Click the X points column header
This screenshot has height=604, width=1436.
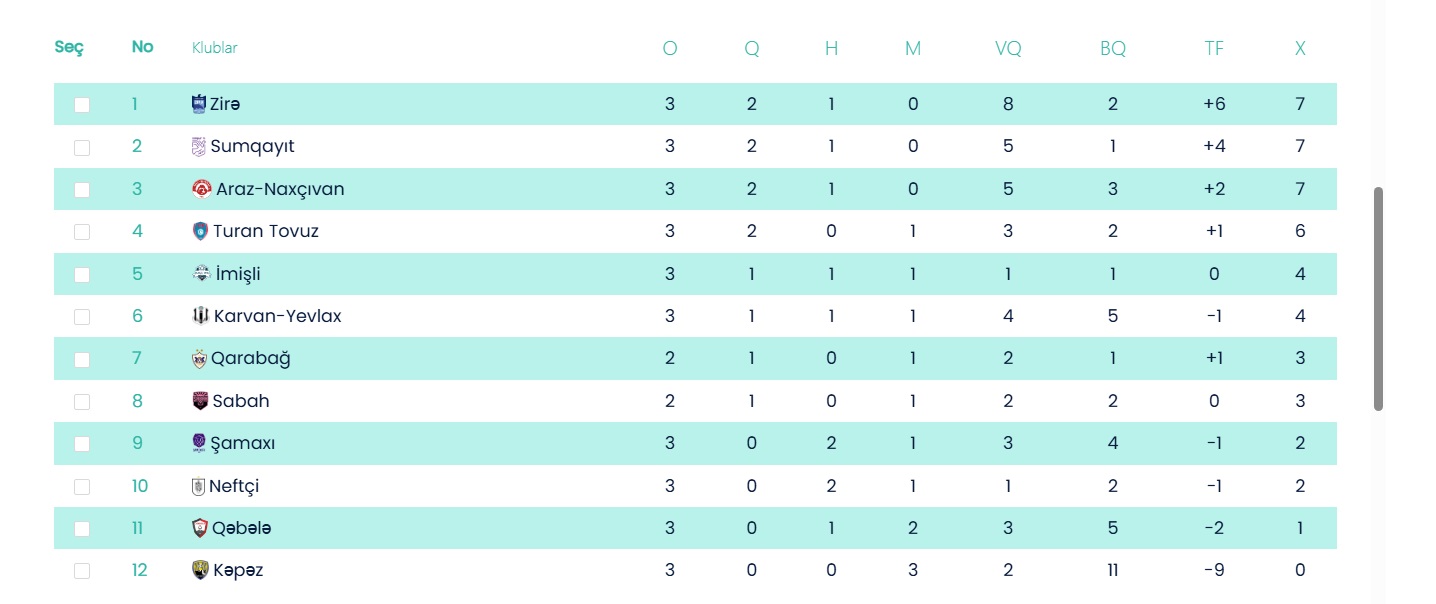pos(1300,48)
